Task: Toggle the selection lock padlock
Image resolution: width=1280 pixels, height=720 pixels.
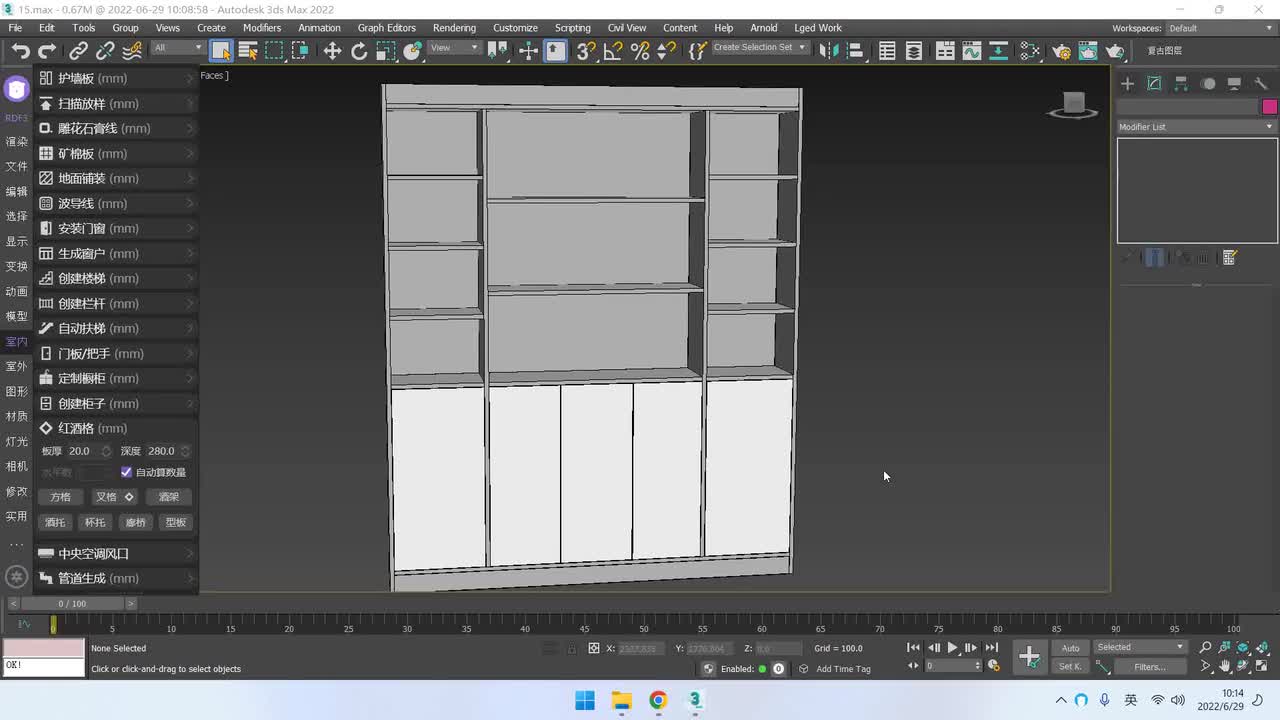Action: pyautogui.click(x=572, y=648)
